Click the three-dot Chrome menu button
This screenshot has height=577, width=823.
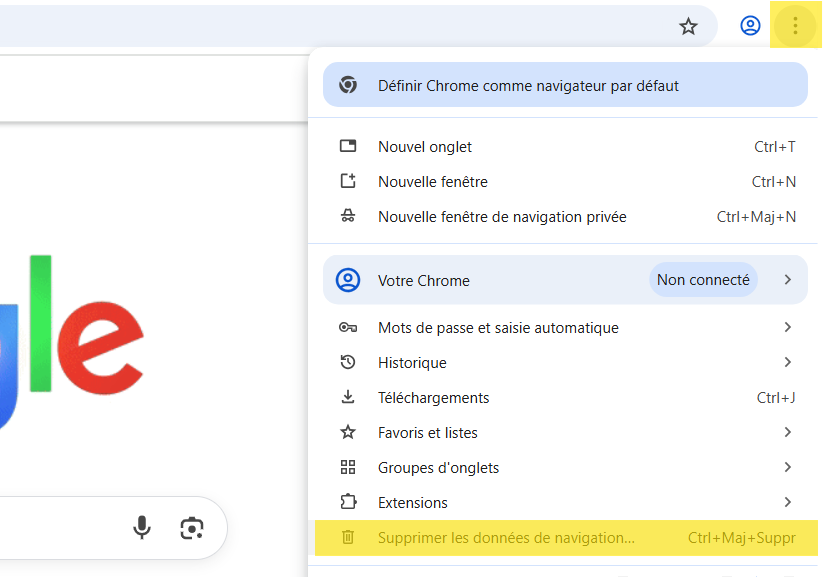point(795,26)
